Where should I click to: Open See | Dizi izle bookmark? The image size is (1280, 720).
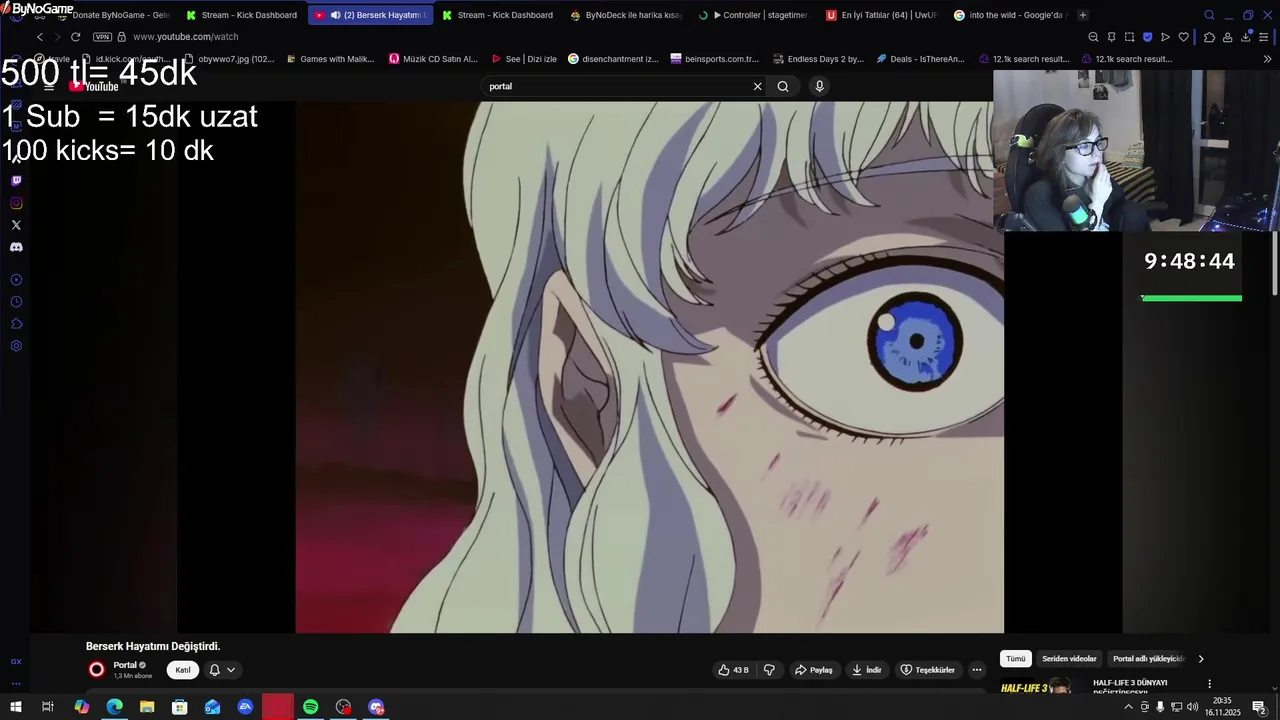(x=524, y=59)
